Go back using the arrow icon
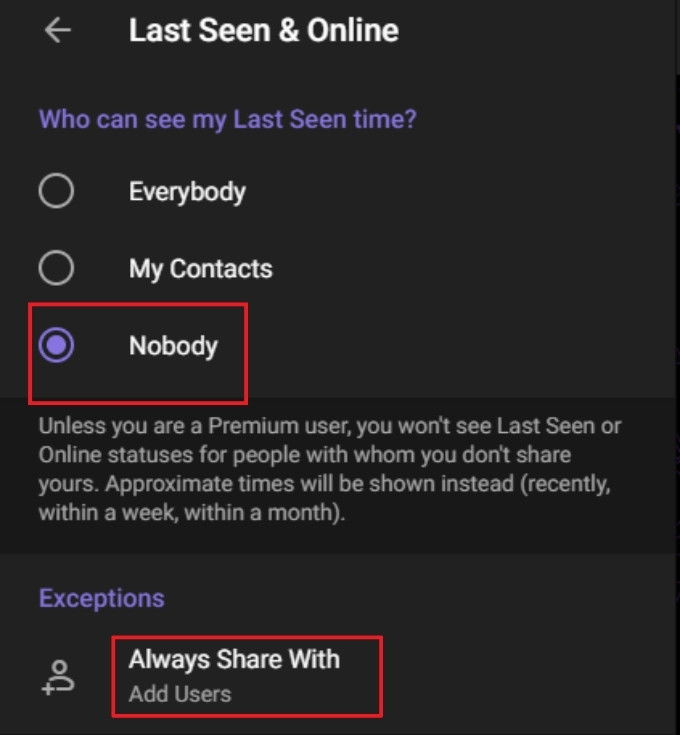Image resolution: width=680 pixels, height=735 pixels. coord(58,31)
